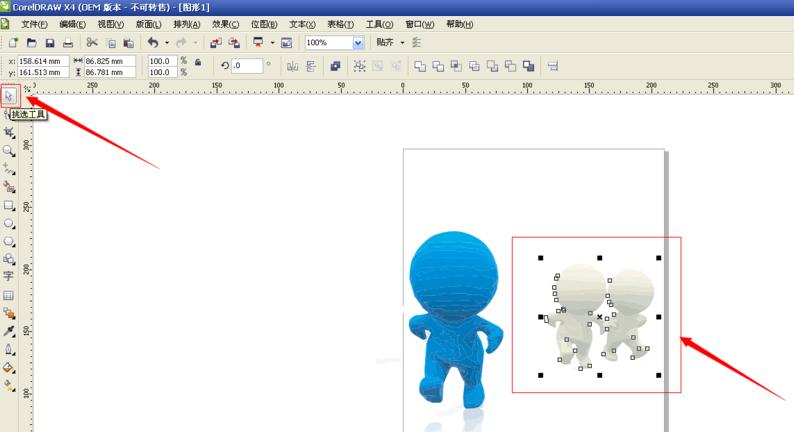Select the Rectangle tool
This screenshot has width=794, height=432.
tap(9, 206)
